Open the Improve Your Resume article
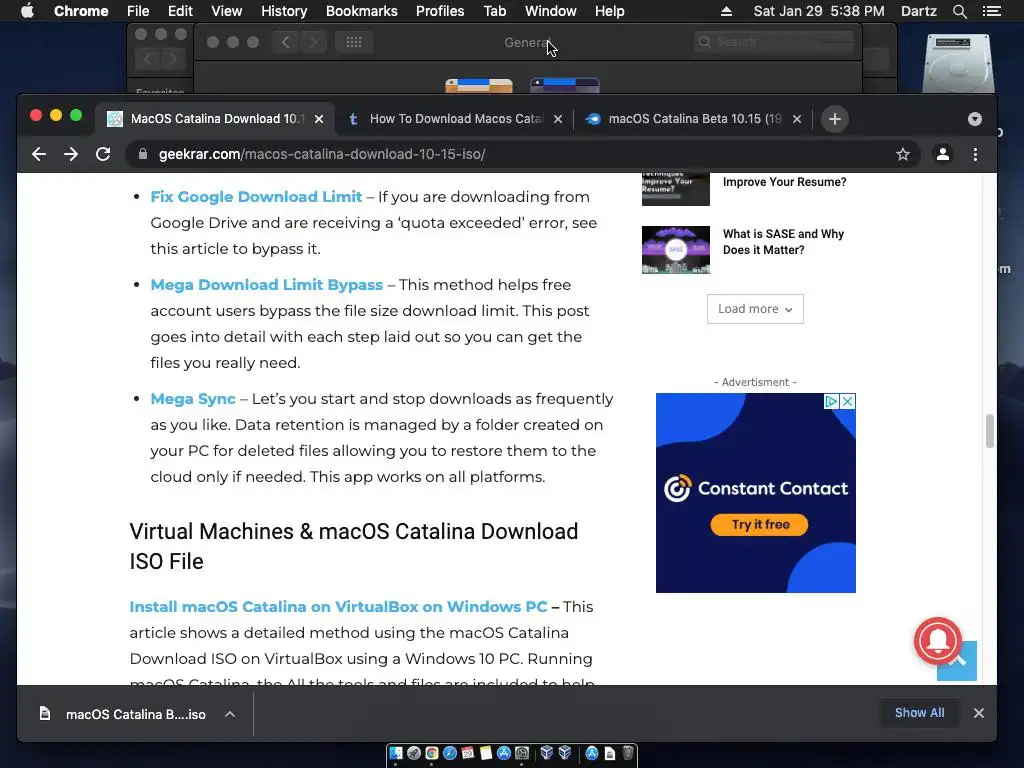 coord(784,182)
